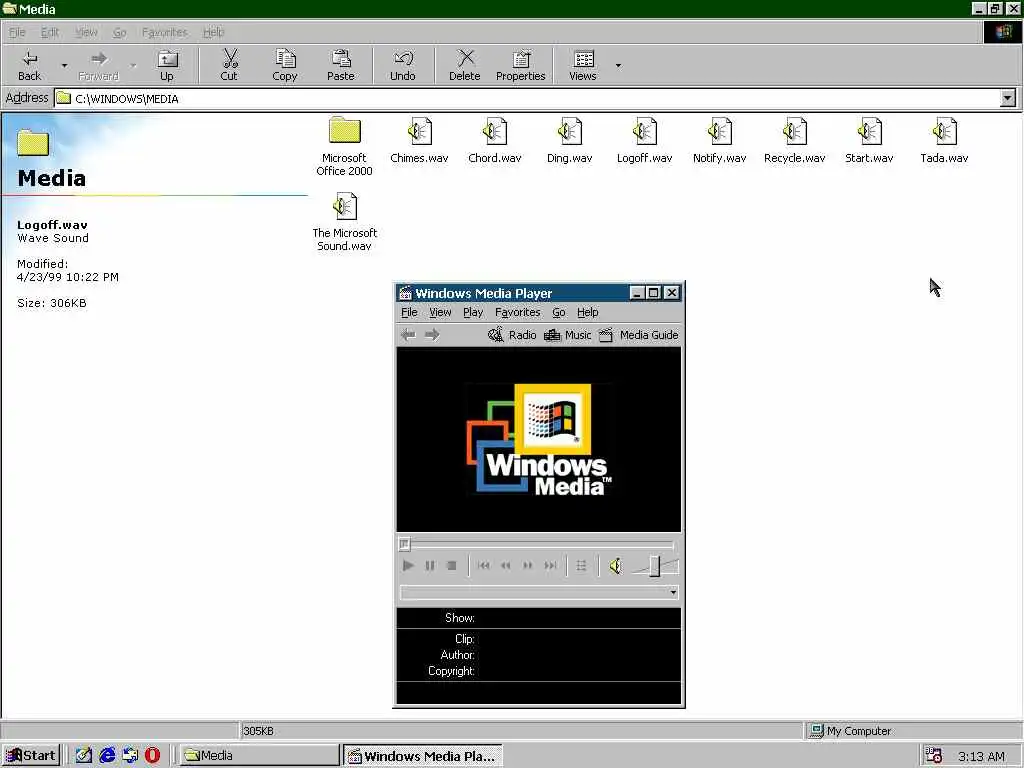Click Play in Windows Media Player
Screen dimensions: 1024x768
[x=408, y=566]
